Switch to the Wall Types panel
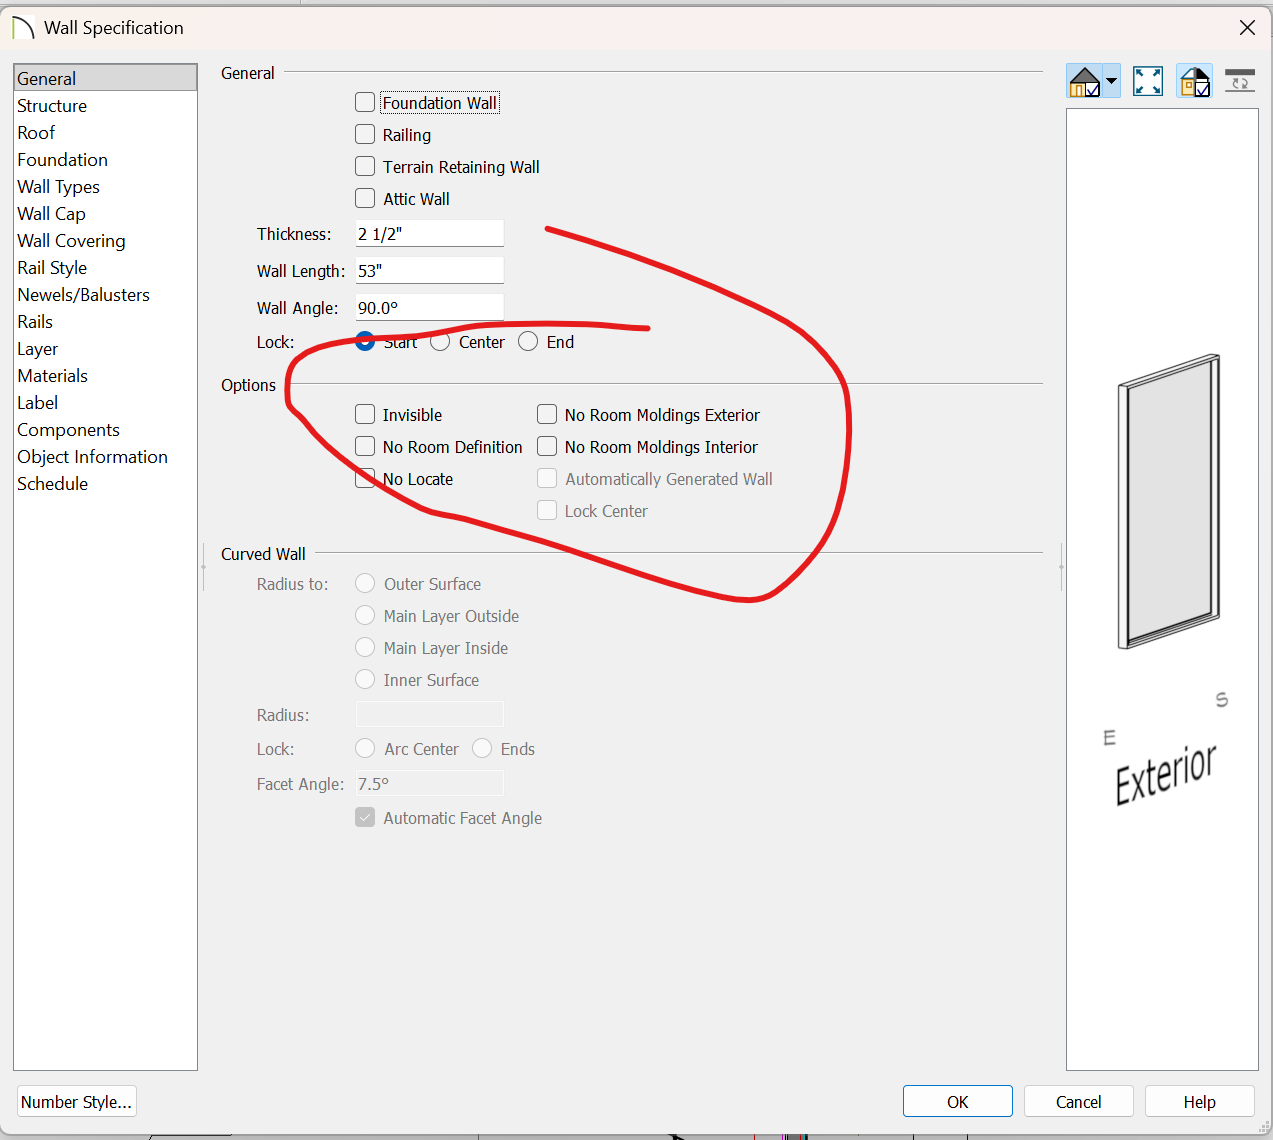Viewport: 1273px width, 1140px height. click(x=58, y=187)
